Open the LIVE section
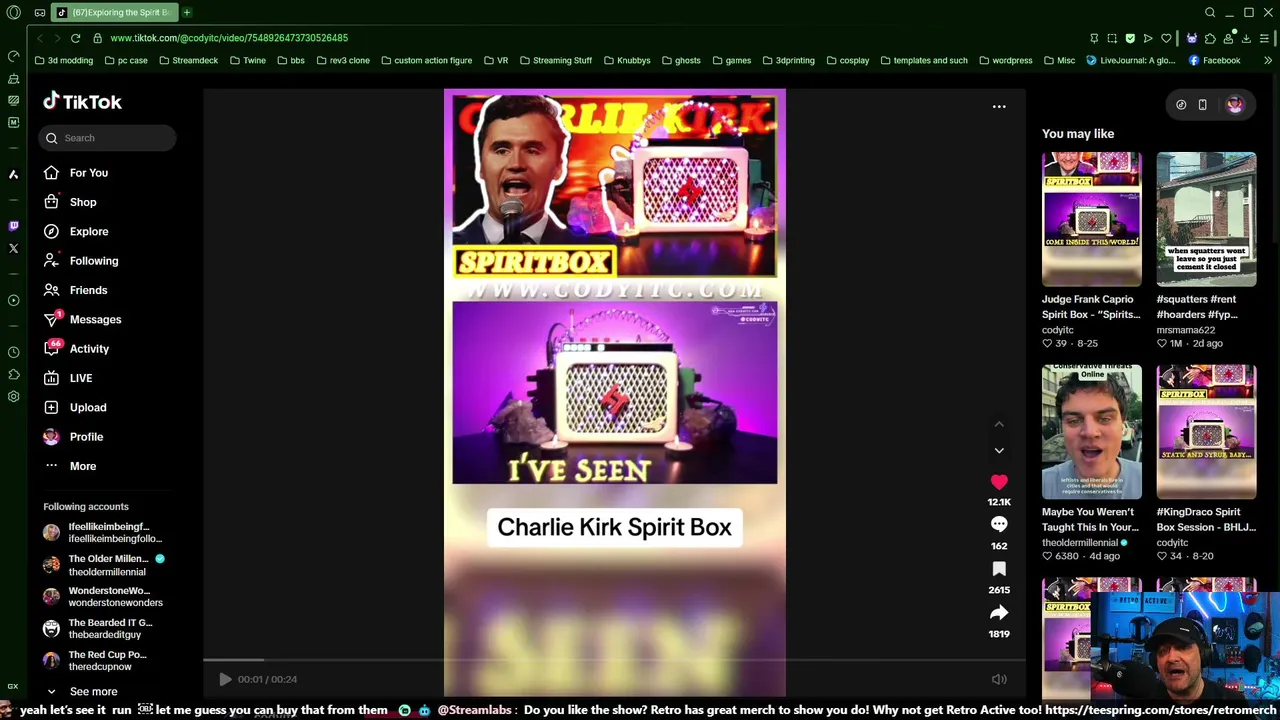This screenshot has height=720, width=1280. 68,378
